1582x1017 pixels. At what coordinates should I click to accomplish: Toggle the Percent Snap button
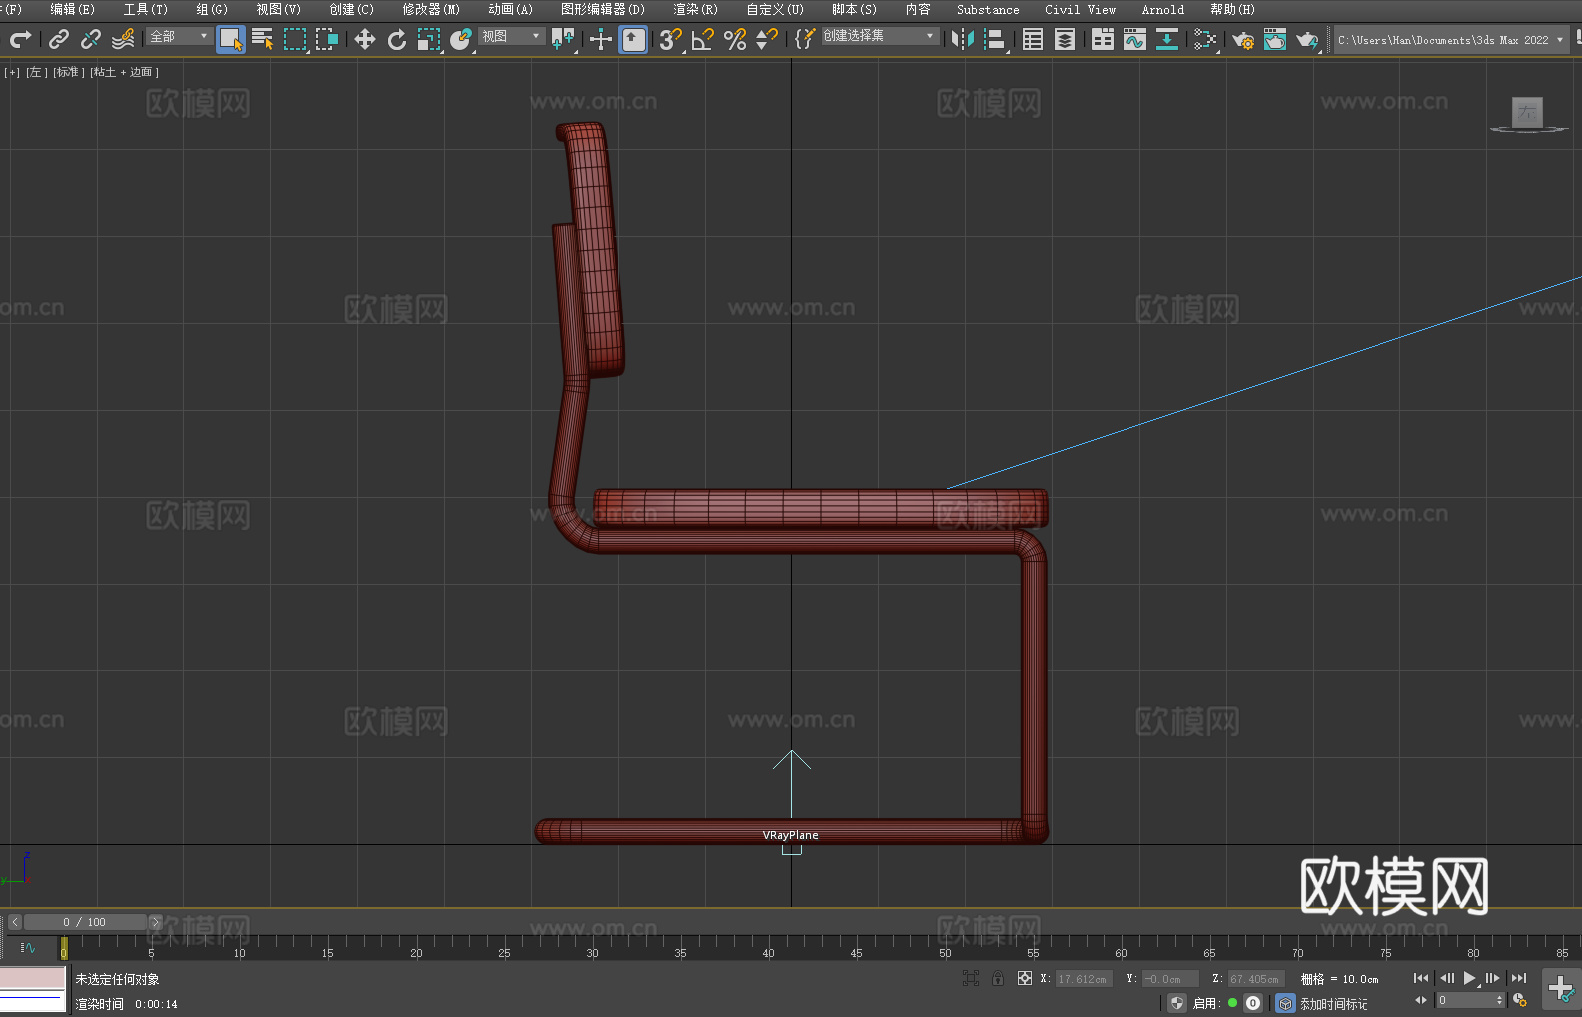735,39
